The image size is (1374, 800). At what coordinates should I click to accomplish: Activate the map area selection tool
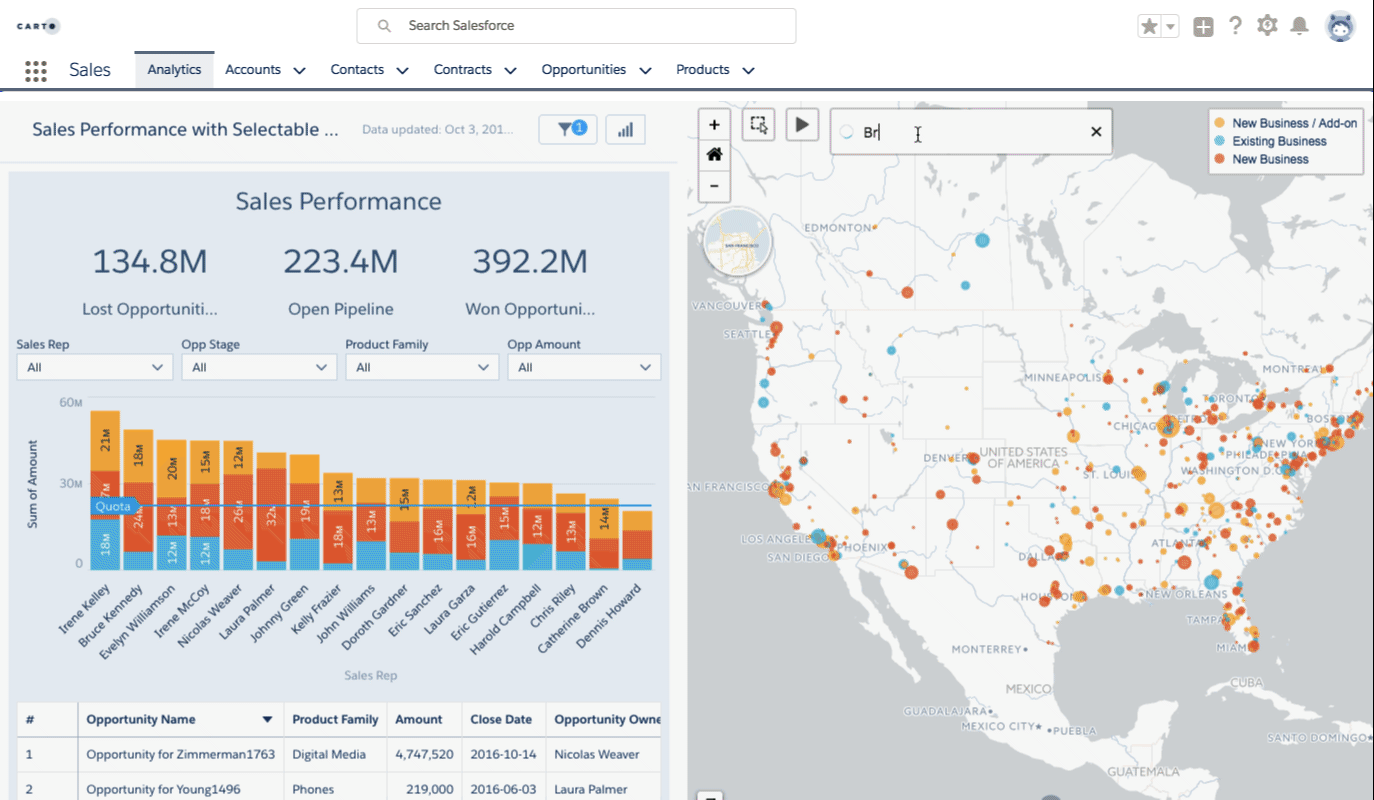(759, 125)
